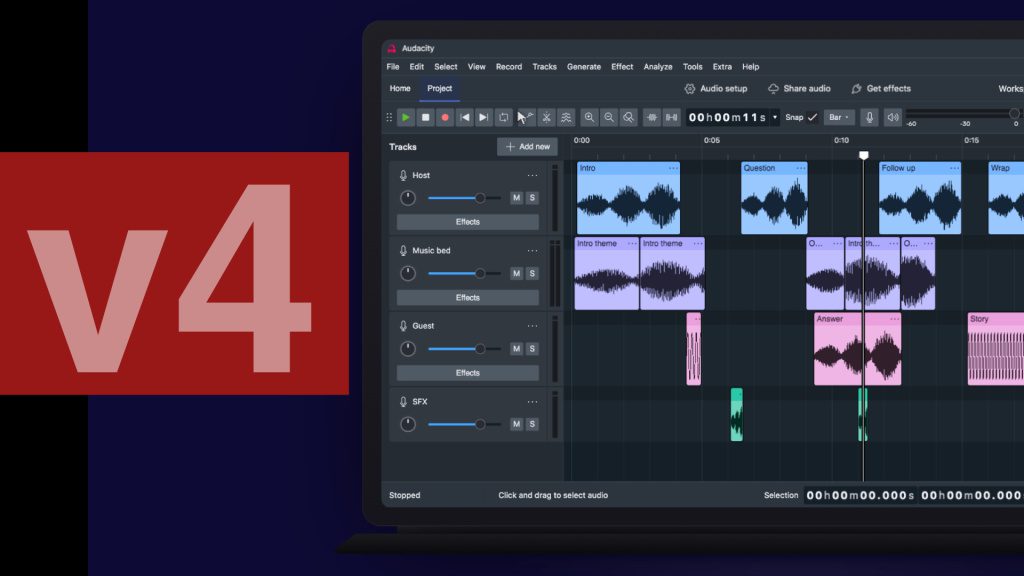Click the Music bed track volume slider

[464, 274]
